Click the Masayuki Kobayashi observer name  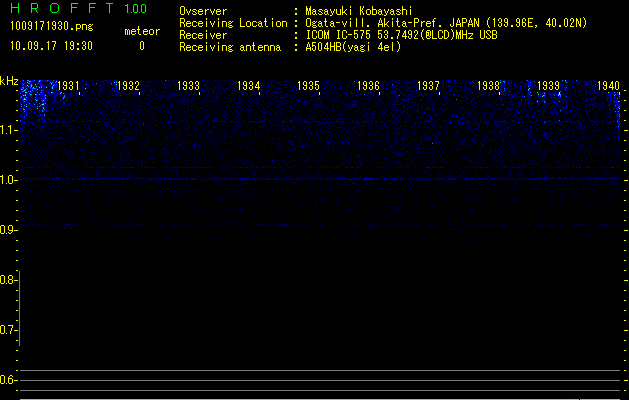pyautogui.click(x=359, y=11)
